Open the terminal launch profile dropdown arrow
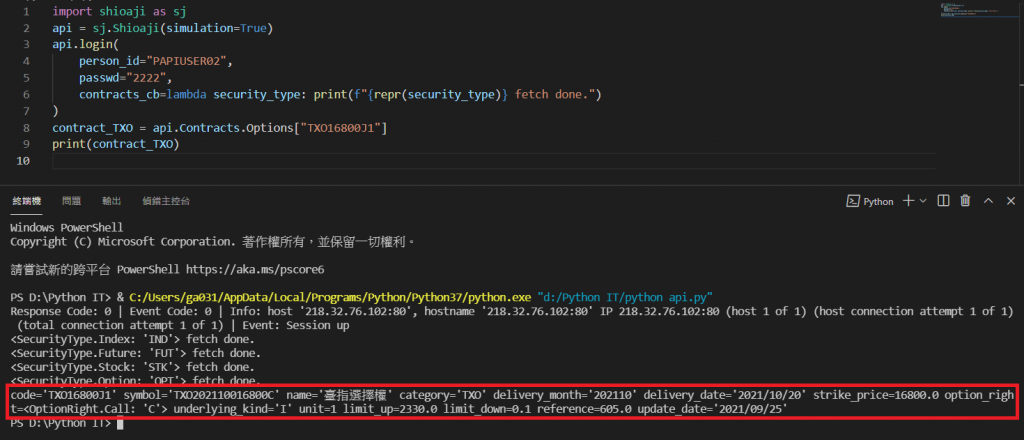Viewport: 1024px width, 440px height. pyautogui.click(x=923, y=201)
